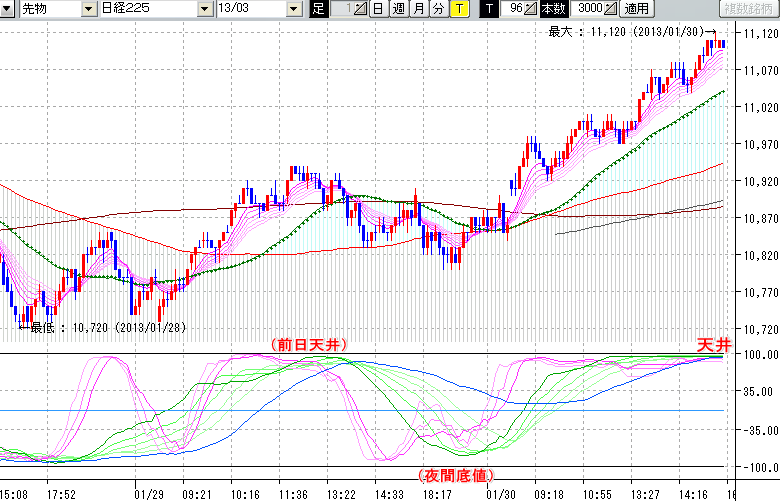
Task: Select the 日 daily timeframe button
Action: (377, 9)
